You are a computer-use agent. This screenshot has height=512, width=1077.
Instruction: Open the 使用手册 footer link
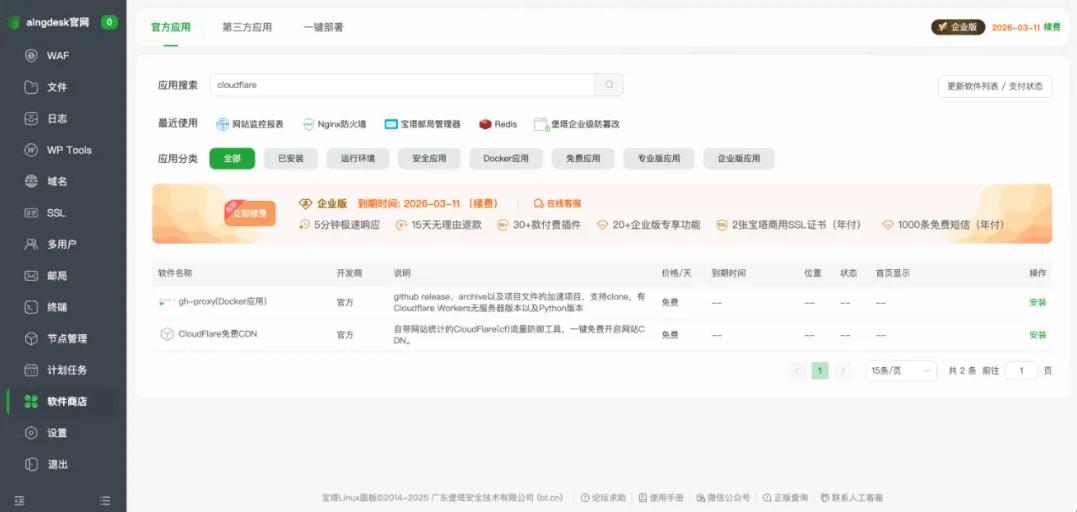(x=661, y=498)
